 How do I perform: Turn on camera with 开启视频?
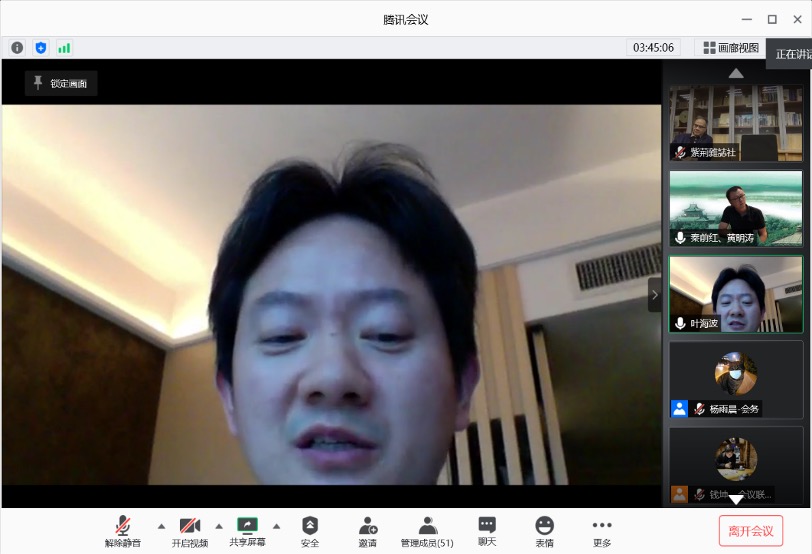190,526
